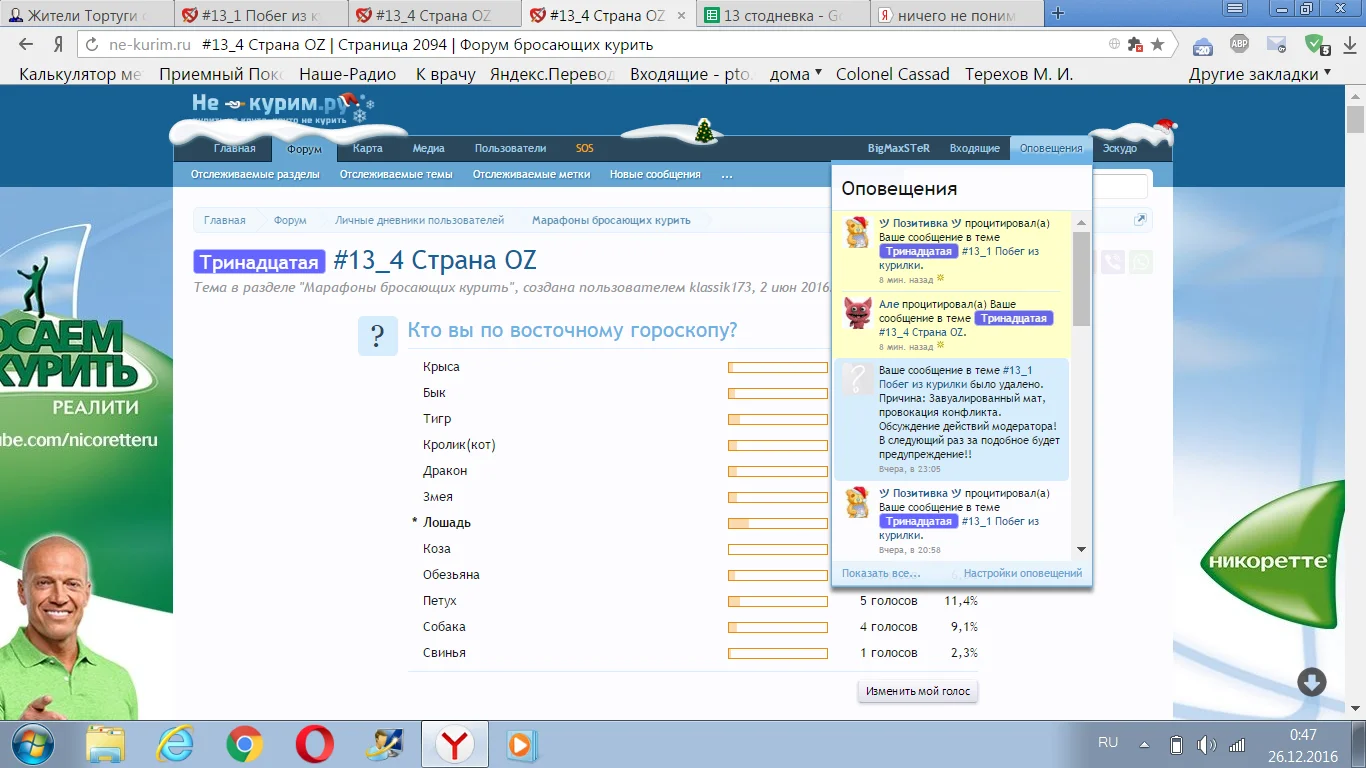Screen dimensions: 1366x768
Task: Open the Калькулятор bookmark
Action: click(81, 74)
